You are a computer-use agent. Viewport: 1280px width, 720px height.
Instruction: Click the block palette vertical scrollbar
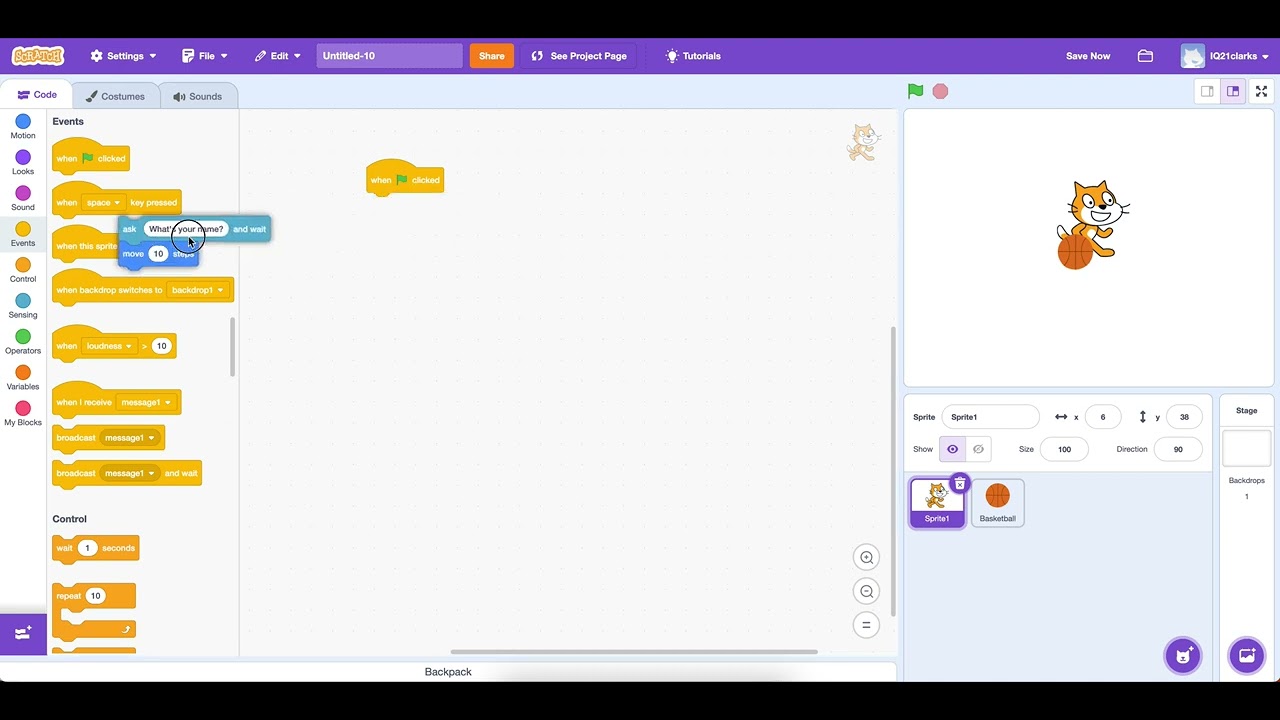[233, 347]
